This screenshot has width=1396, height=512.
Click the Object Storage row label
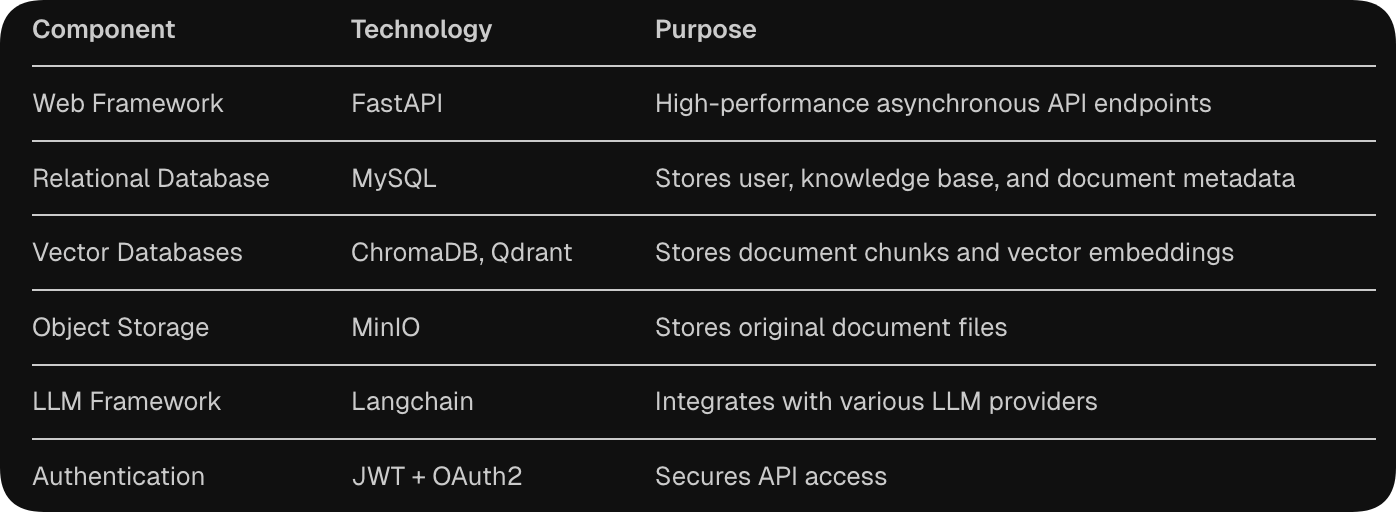121,327
